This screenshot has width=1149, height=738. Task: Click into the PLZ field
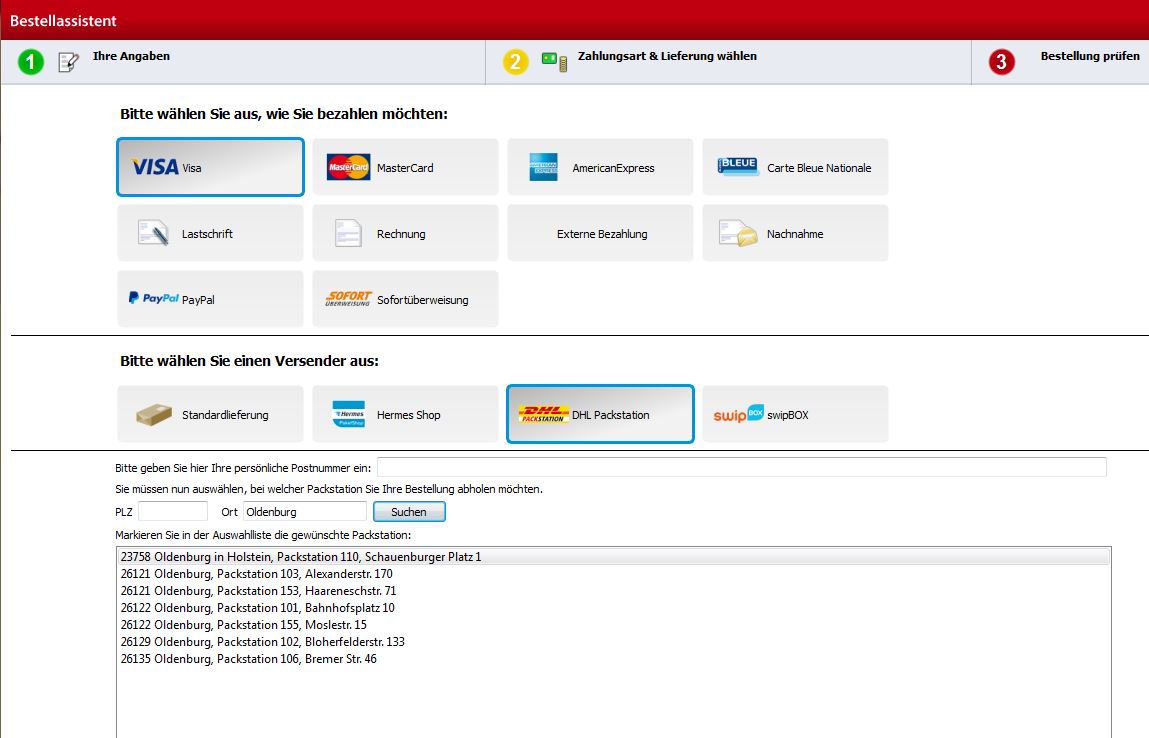(x=173, y=511)
